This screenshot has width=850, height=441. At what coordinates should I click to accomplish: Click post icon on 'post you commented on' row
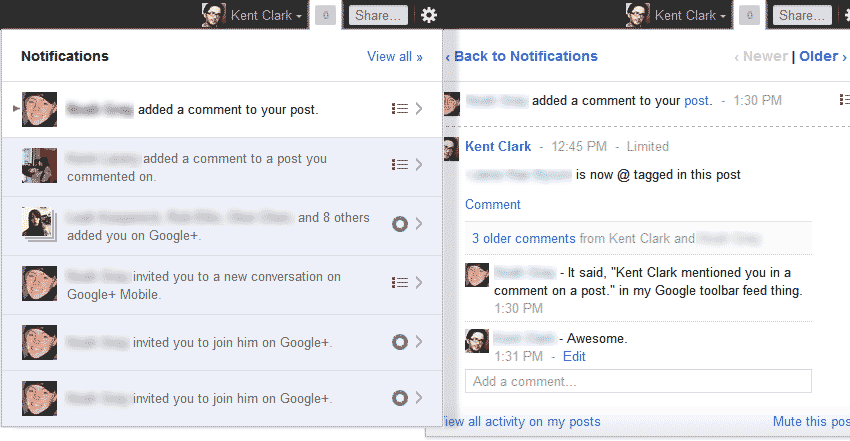[x=400, y=164]
